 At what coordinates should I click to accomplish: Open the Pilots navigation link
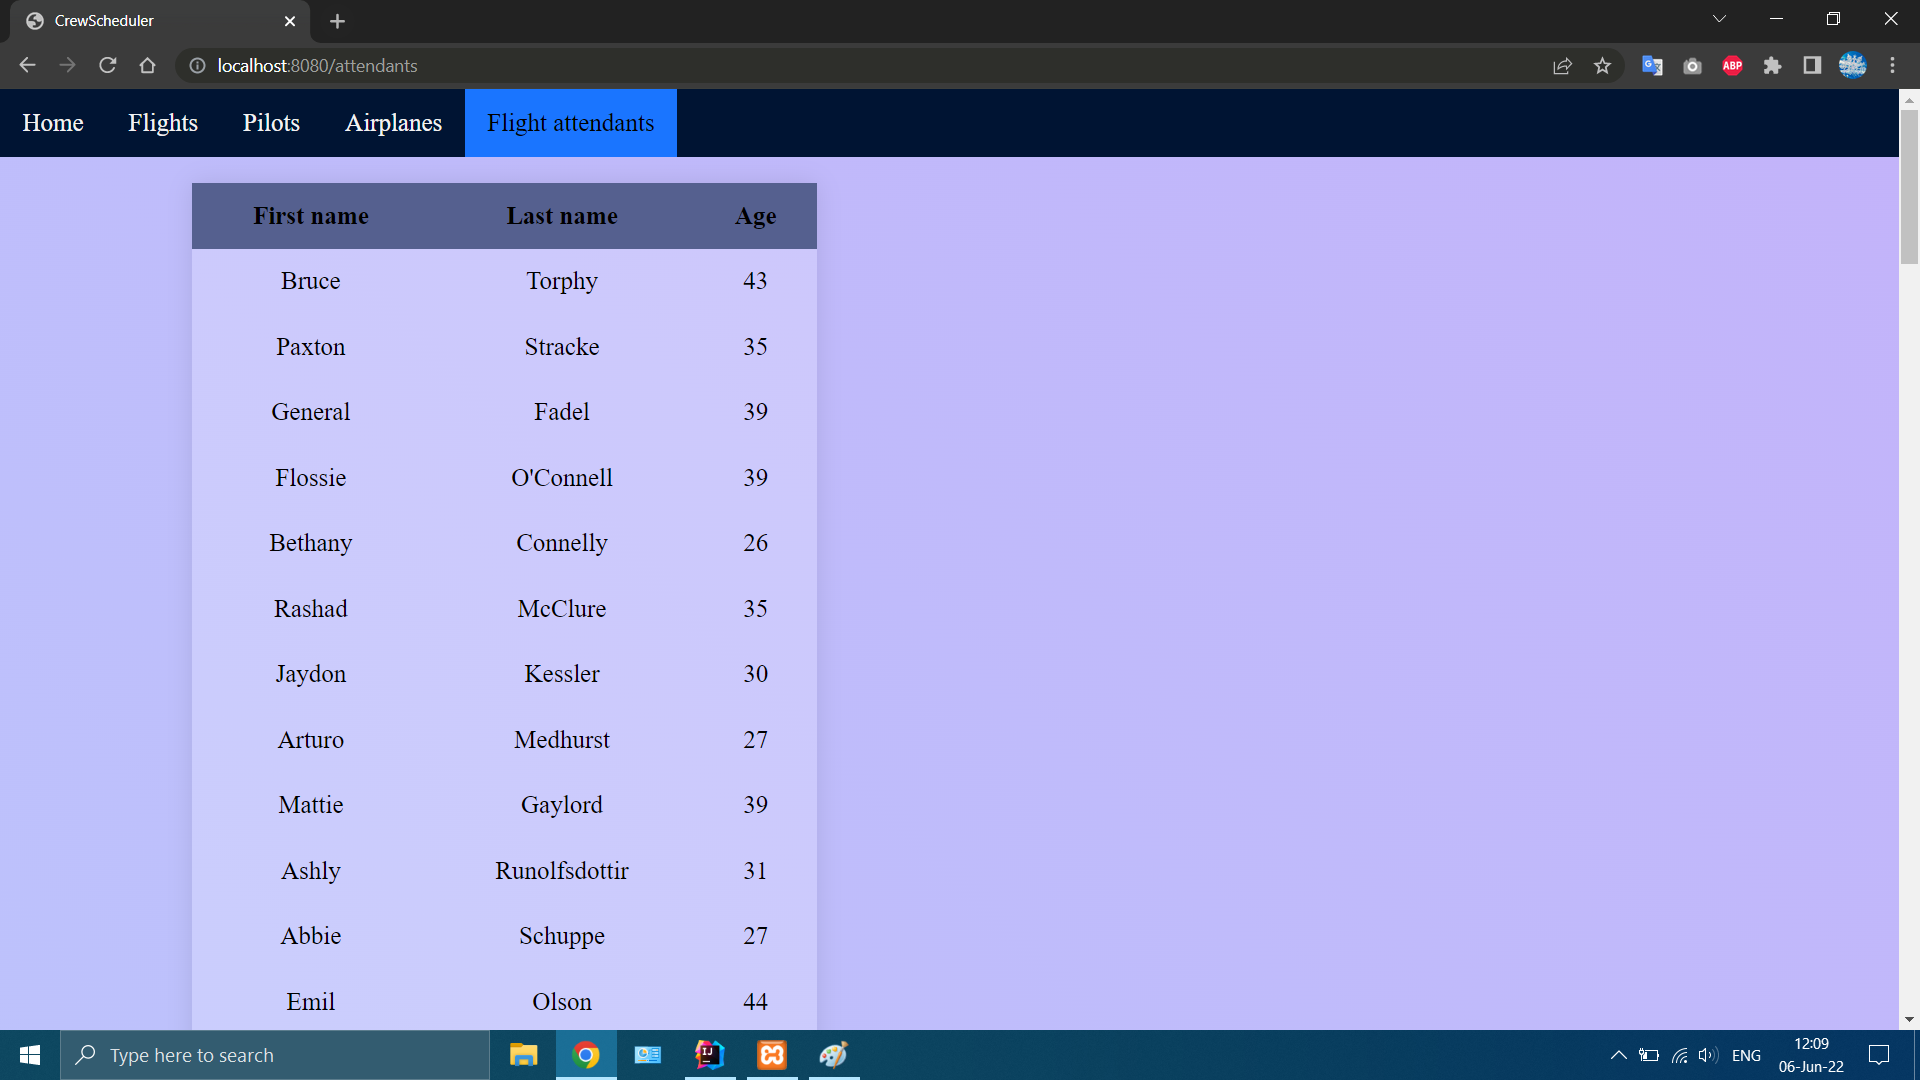[271, 123]
